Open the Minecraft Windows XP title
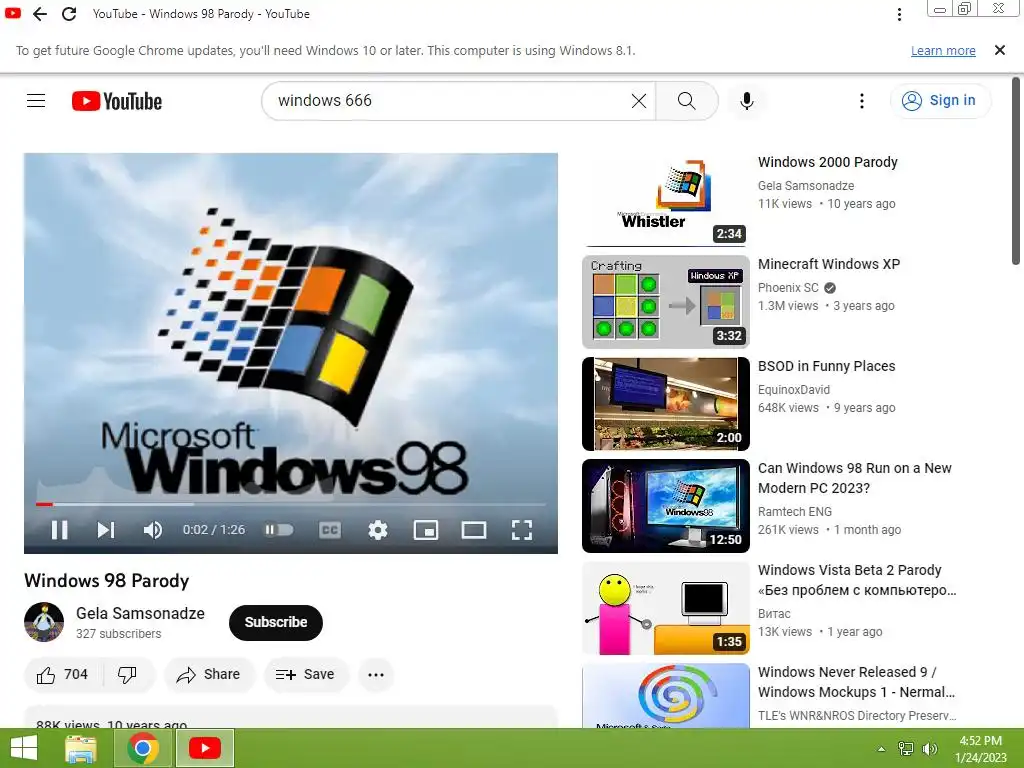1024x768 pixels. coord(829,264)
